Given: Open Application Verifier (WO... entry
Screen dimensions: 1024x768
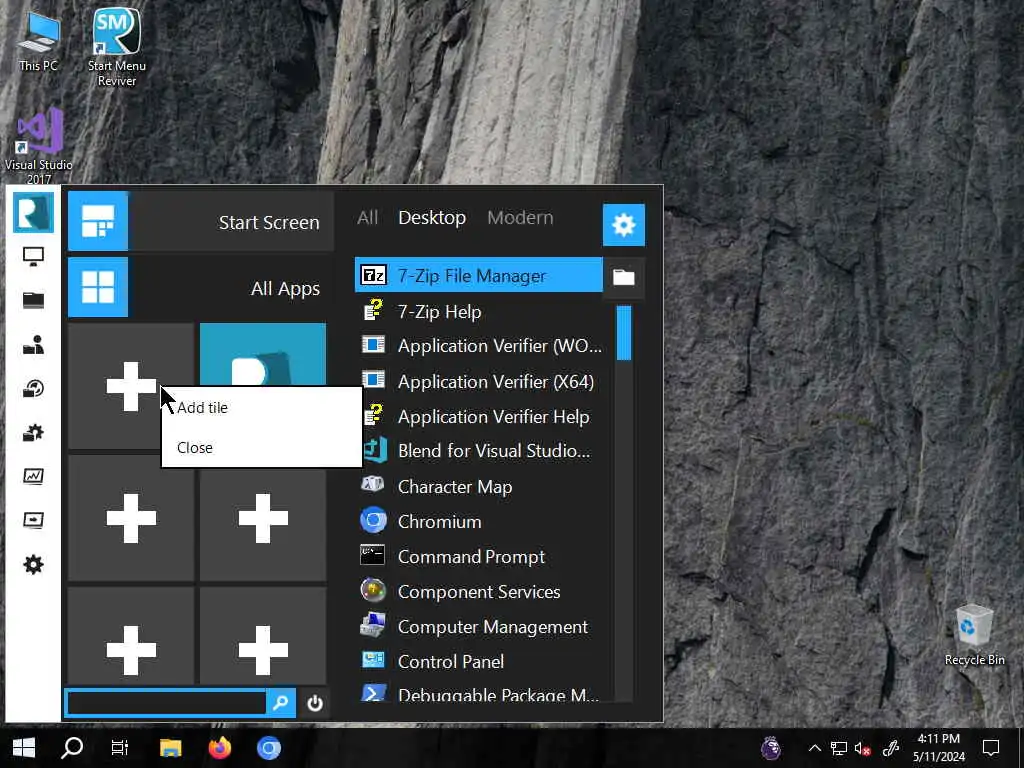Looking at the screenshot, I should click(x=479, y=345).
